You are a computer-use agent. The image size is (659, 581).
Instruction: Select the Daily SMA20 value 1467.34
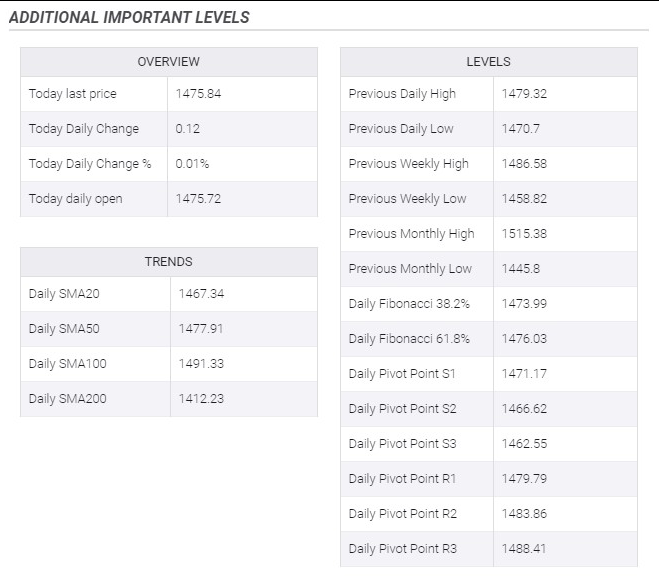[x=201, y=293]
